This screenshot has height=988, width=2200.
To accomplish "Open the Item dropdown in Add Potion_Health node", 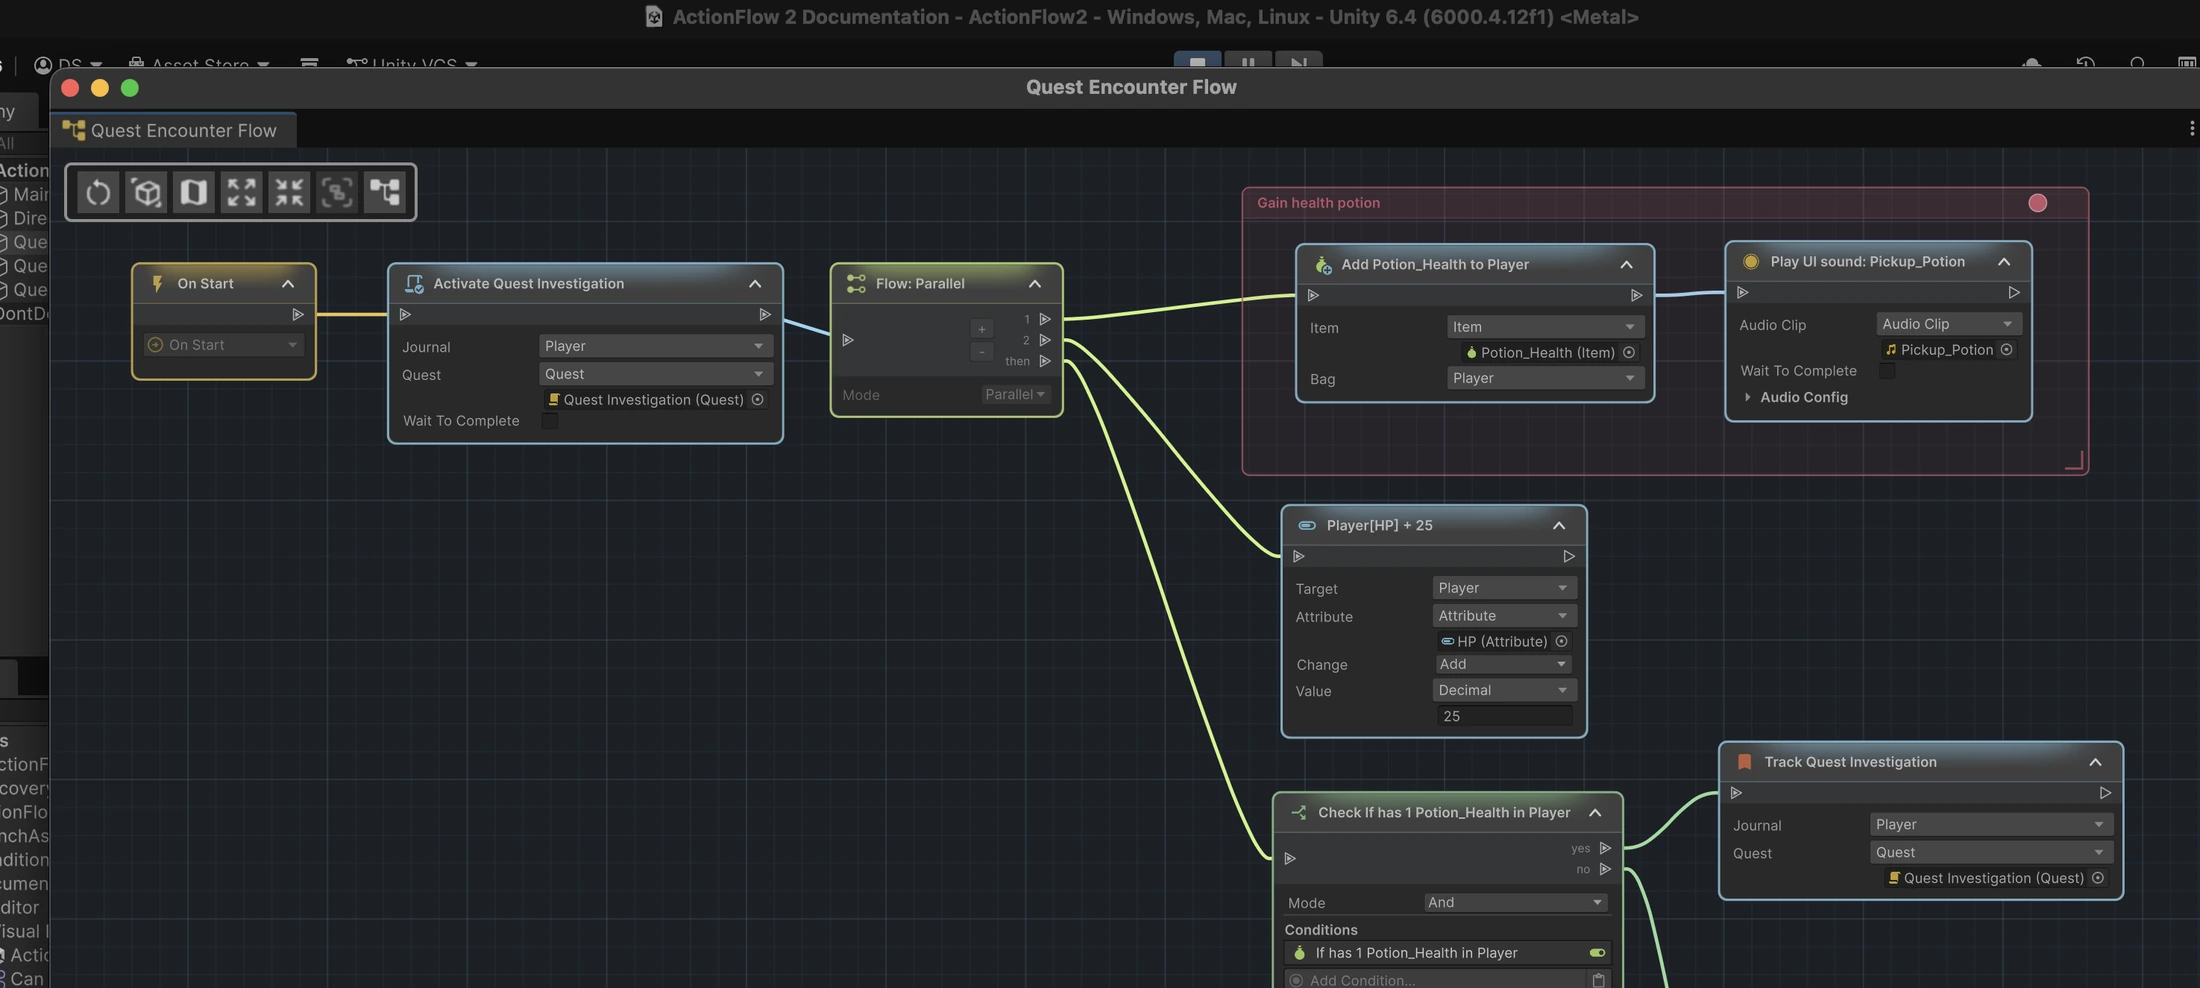I will [x=1544, y=327].
